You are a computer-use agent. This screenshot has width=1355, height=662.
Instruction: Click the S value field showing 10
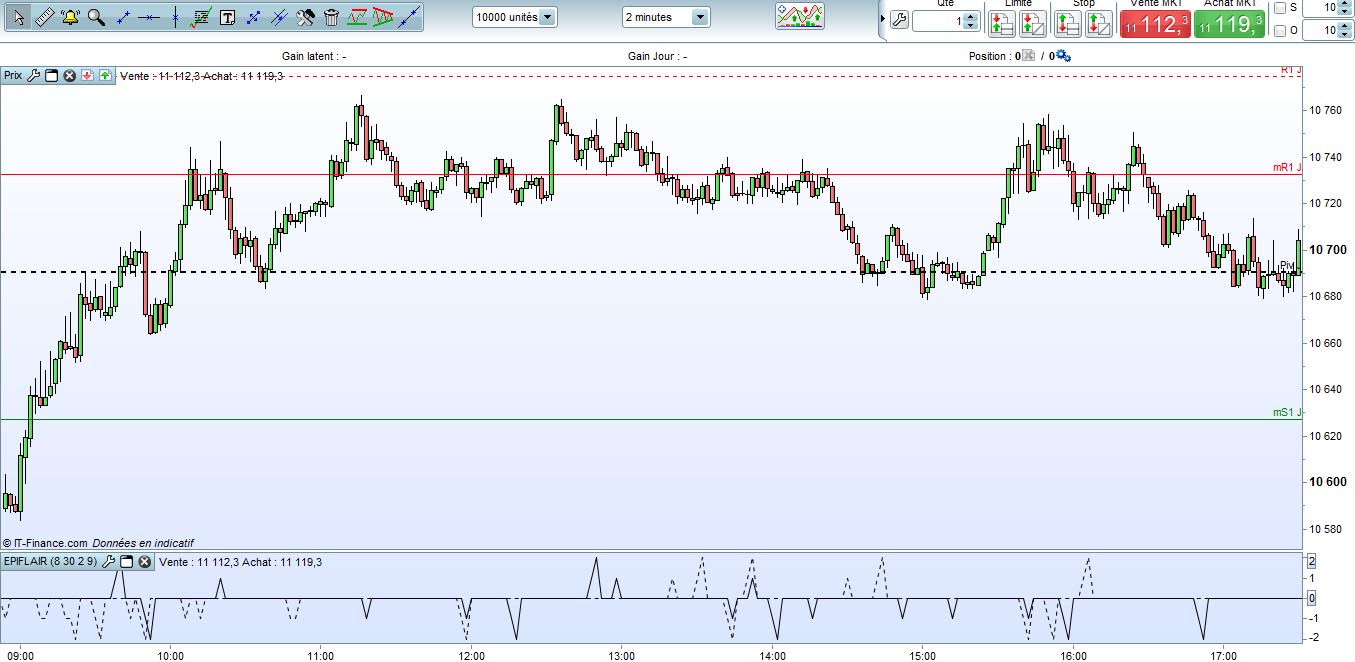point(1321,7)
